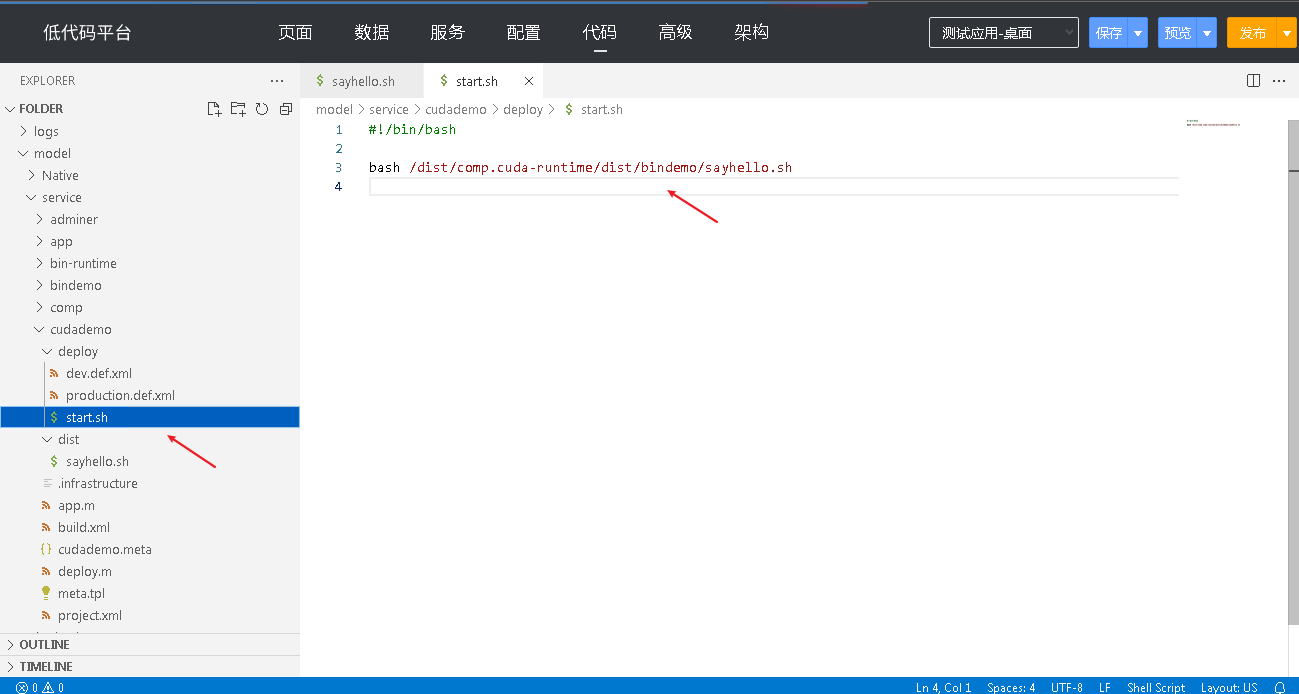The height and width of the screenshot is (694, 1299).
Task: Expand the TIMELINE section
Action: 149,667
